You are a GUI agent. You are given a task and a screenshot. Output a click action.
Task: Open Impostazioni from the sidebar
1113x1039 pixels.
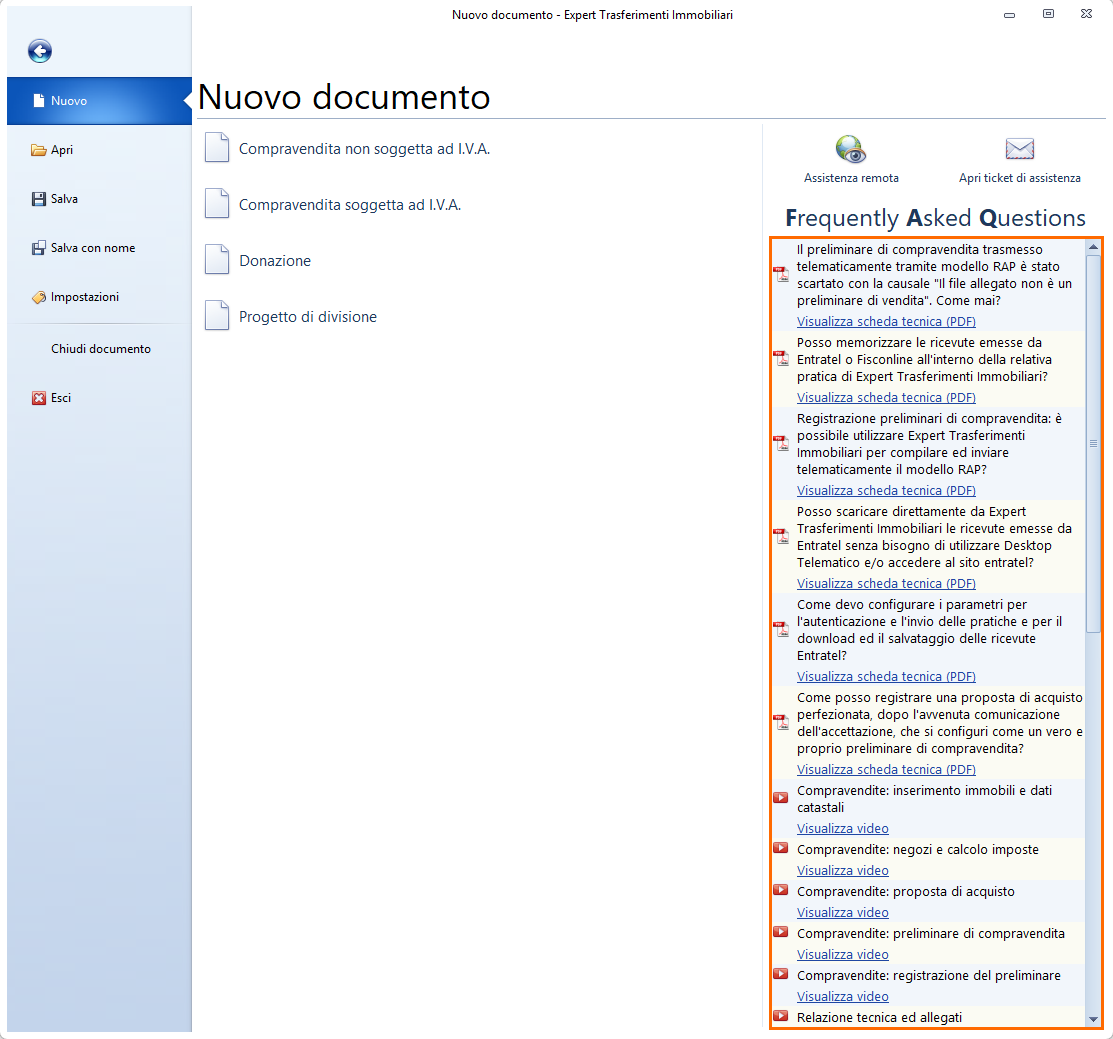(x=84, y=297)
